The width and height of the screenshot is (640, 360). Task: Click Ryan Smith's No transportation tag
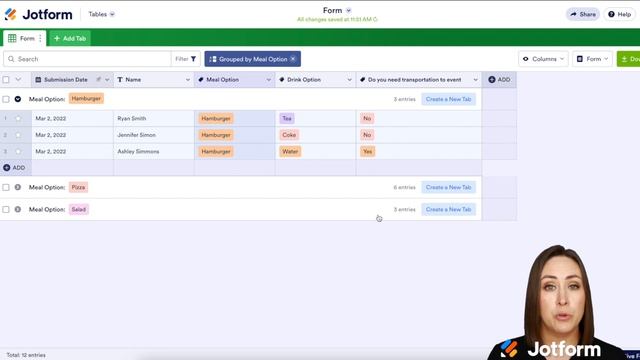point(367,118)
